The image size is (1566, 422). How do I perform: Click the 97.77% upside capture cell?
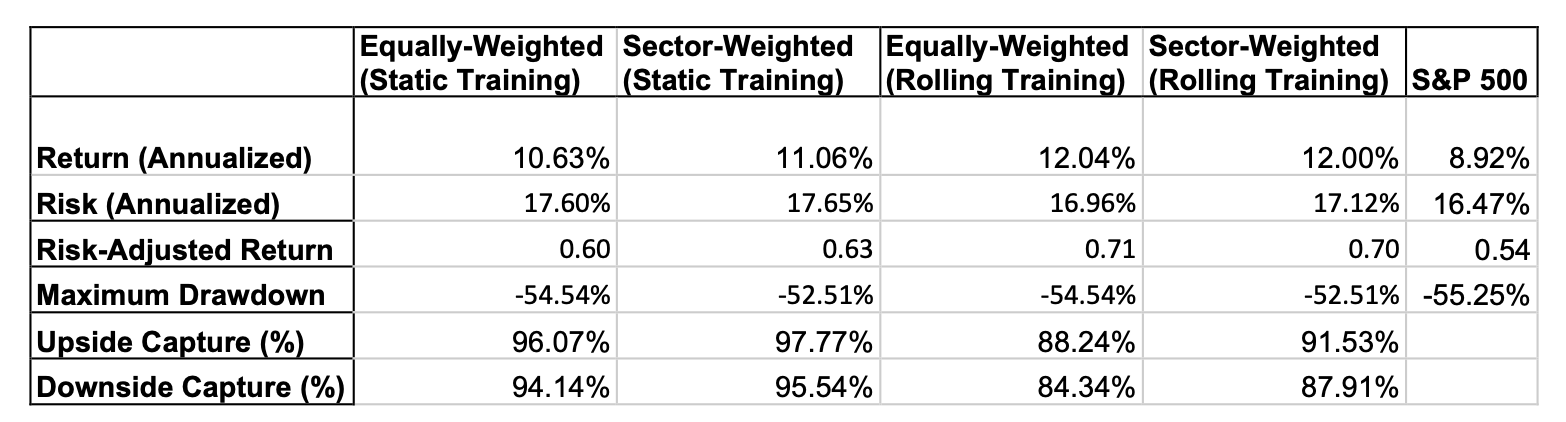point(830,340)
